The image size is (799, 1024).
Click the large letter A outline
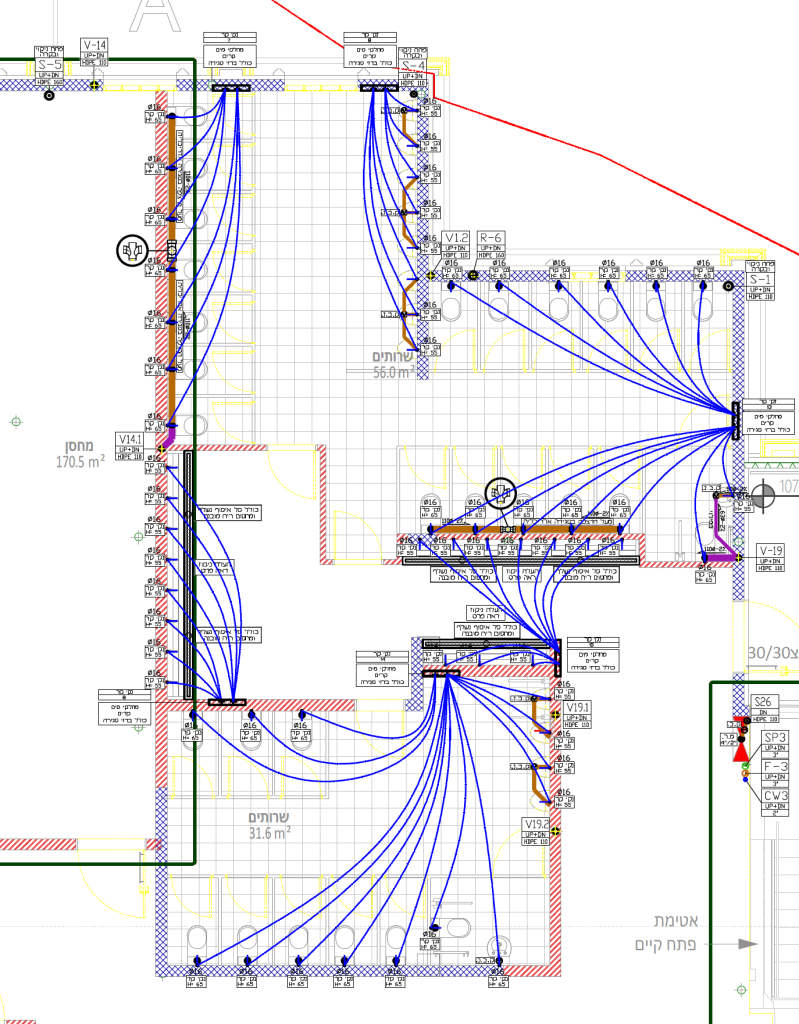click(x=155, y=16)
